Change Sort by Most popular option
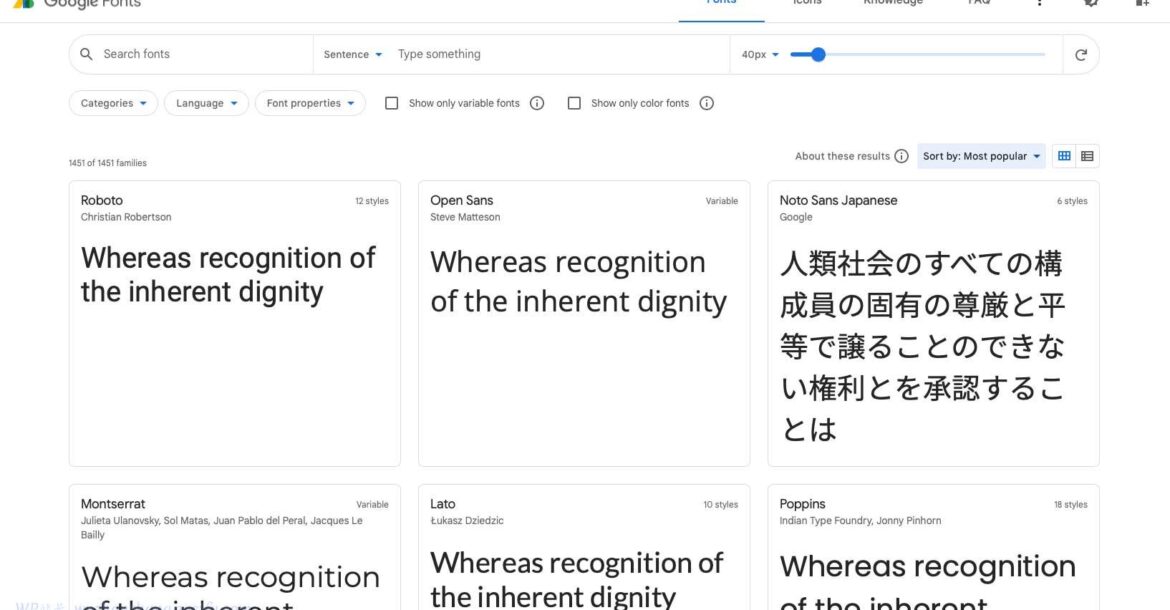This screenshot has height=610, width=1170. point(980,155)
